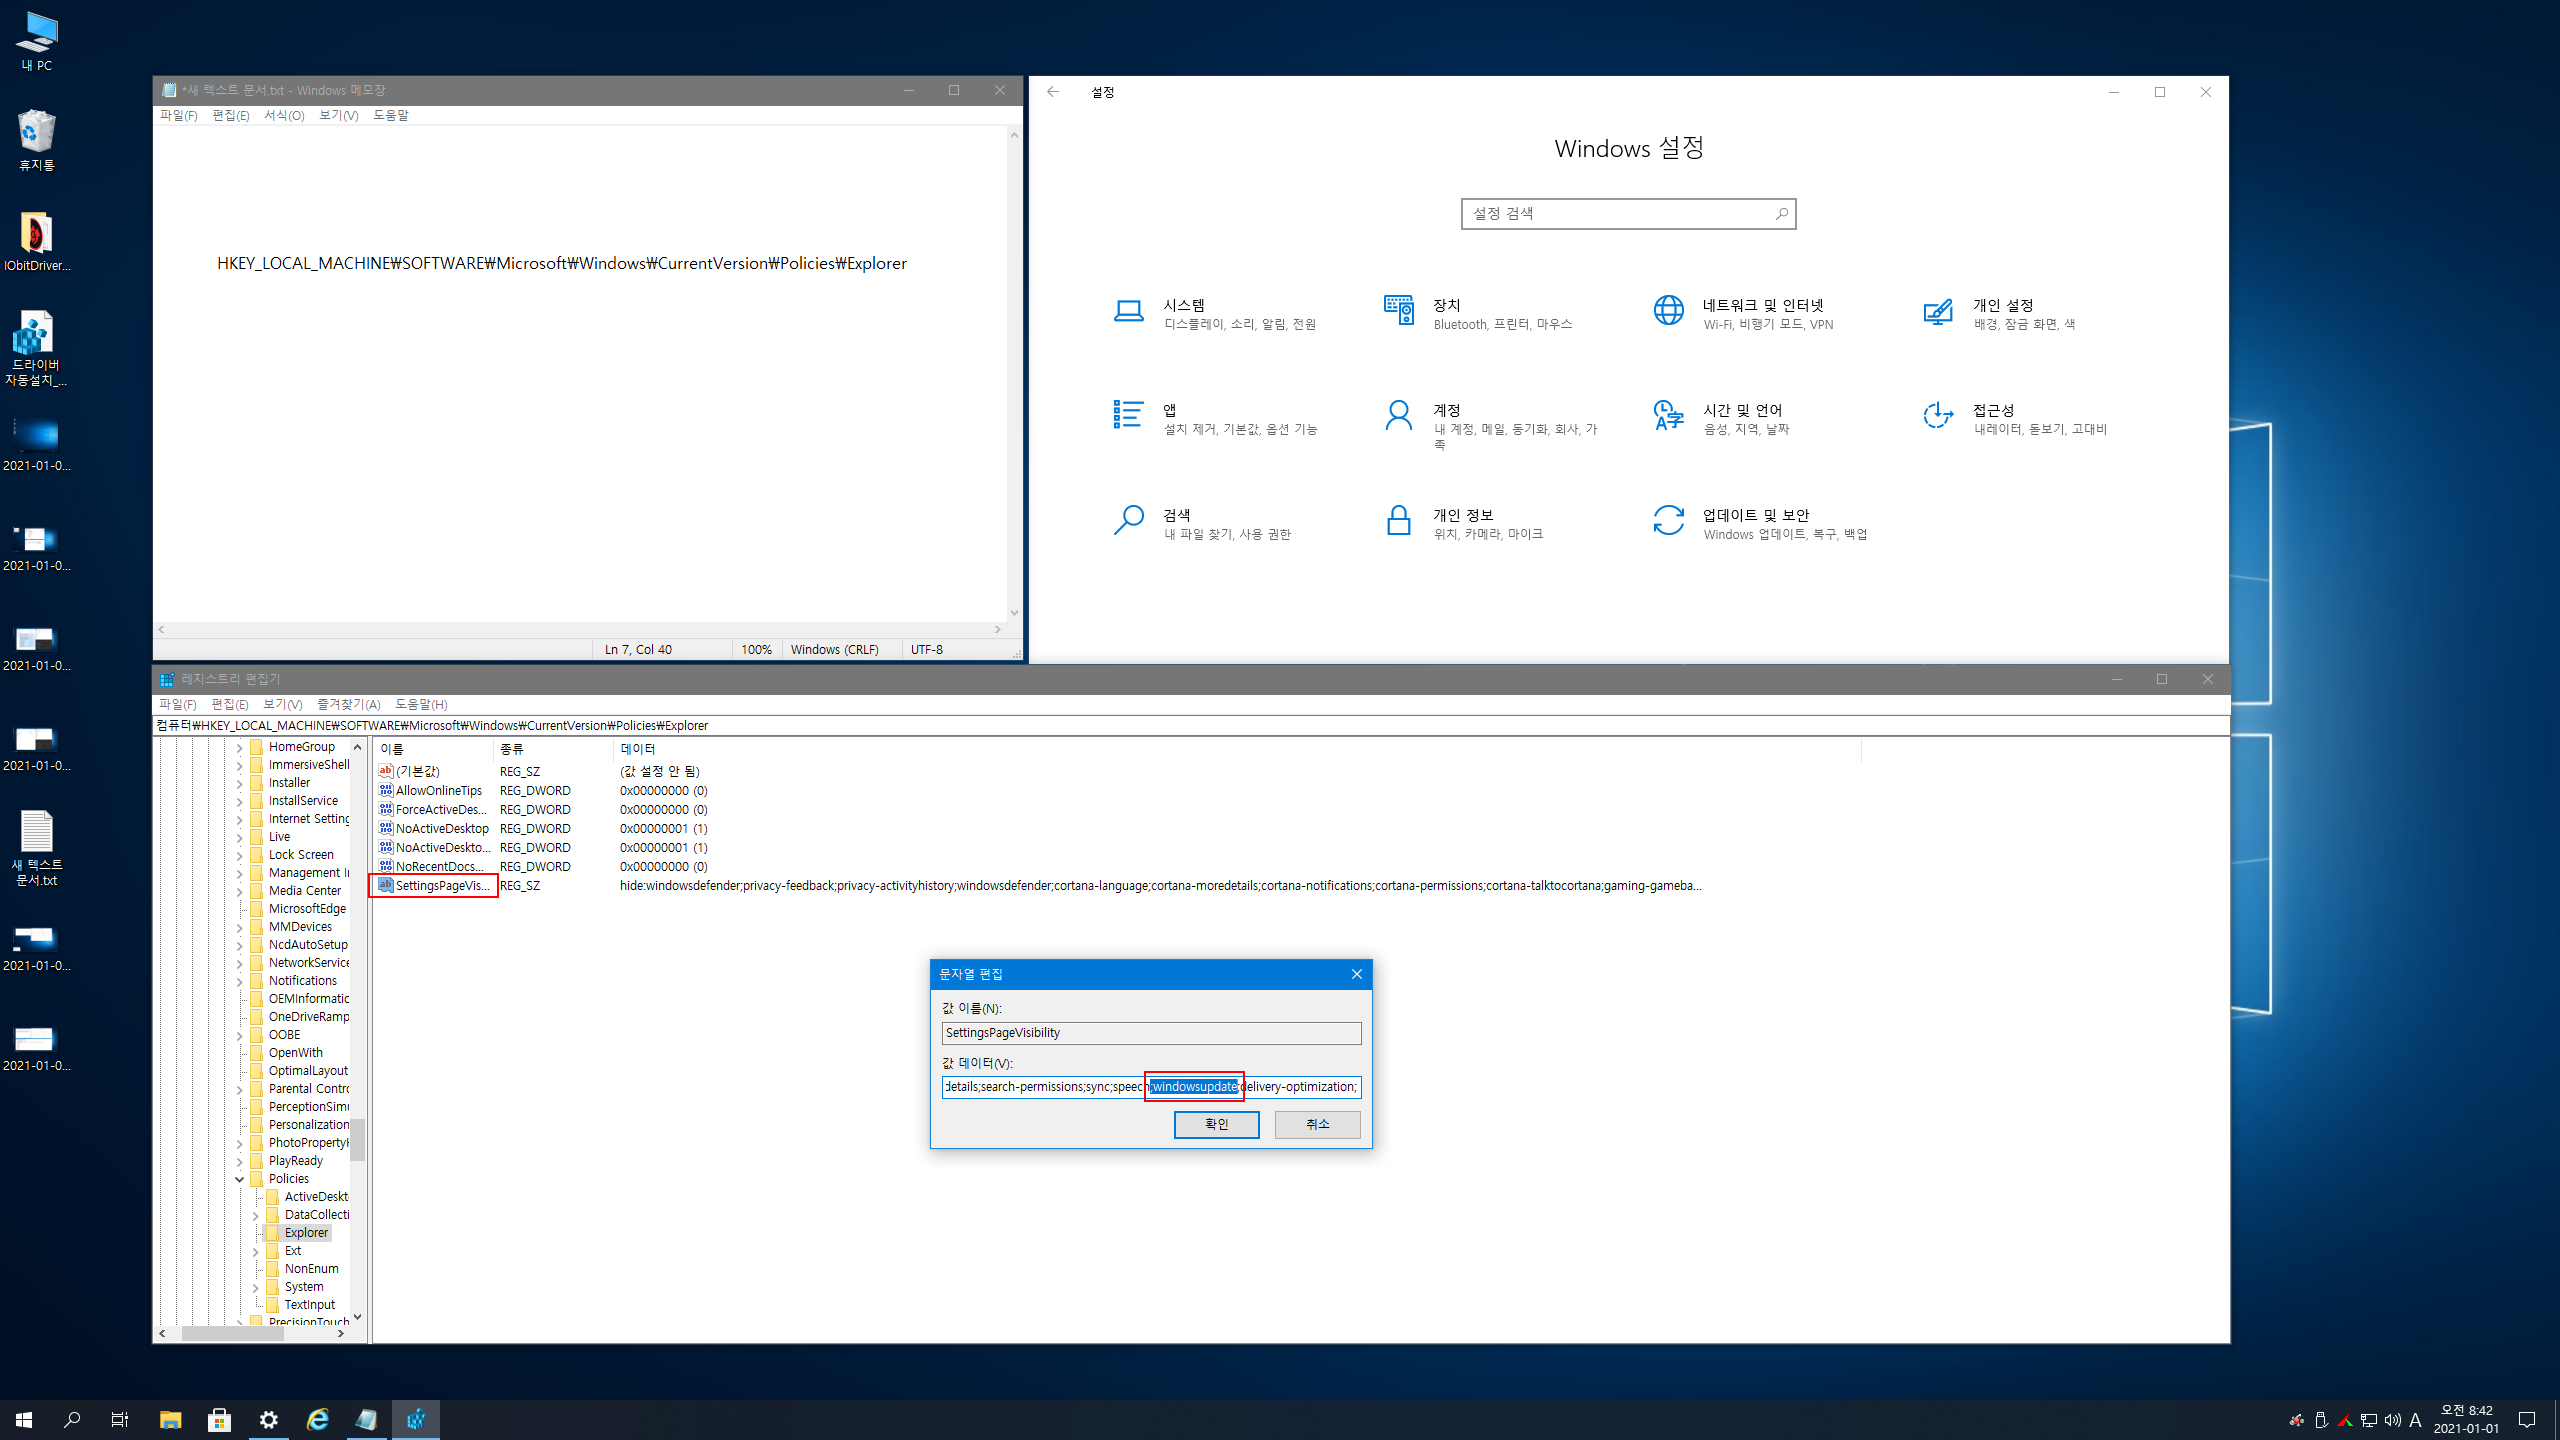Open the 시스템 settings icon
Image resolution: width=2560 pixels, height=1440 pixels.
[x=1128, y=312]
